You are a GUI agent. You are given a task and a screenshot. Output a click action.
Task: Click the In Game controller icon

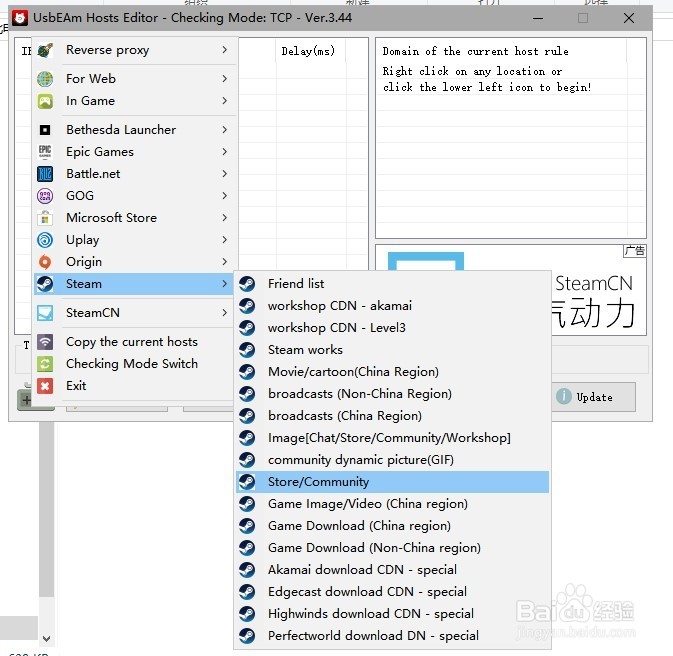45,101
